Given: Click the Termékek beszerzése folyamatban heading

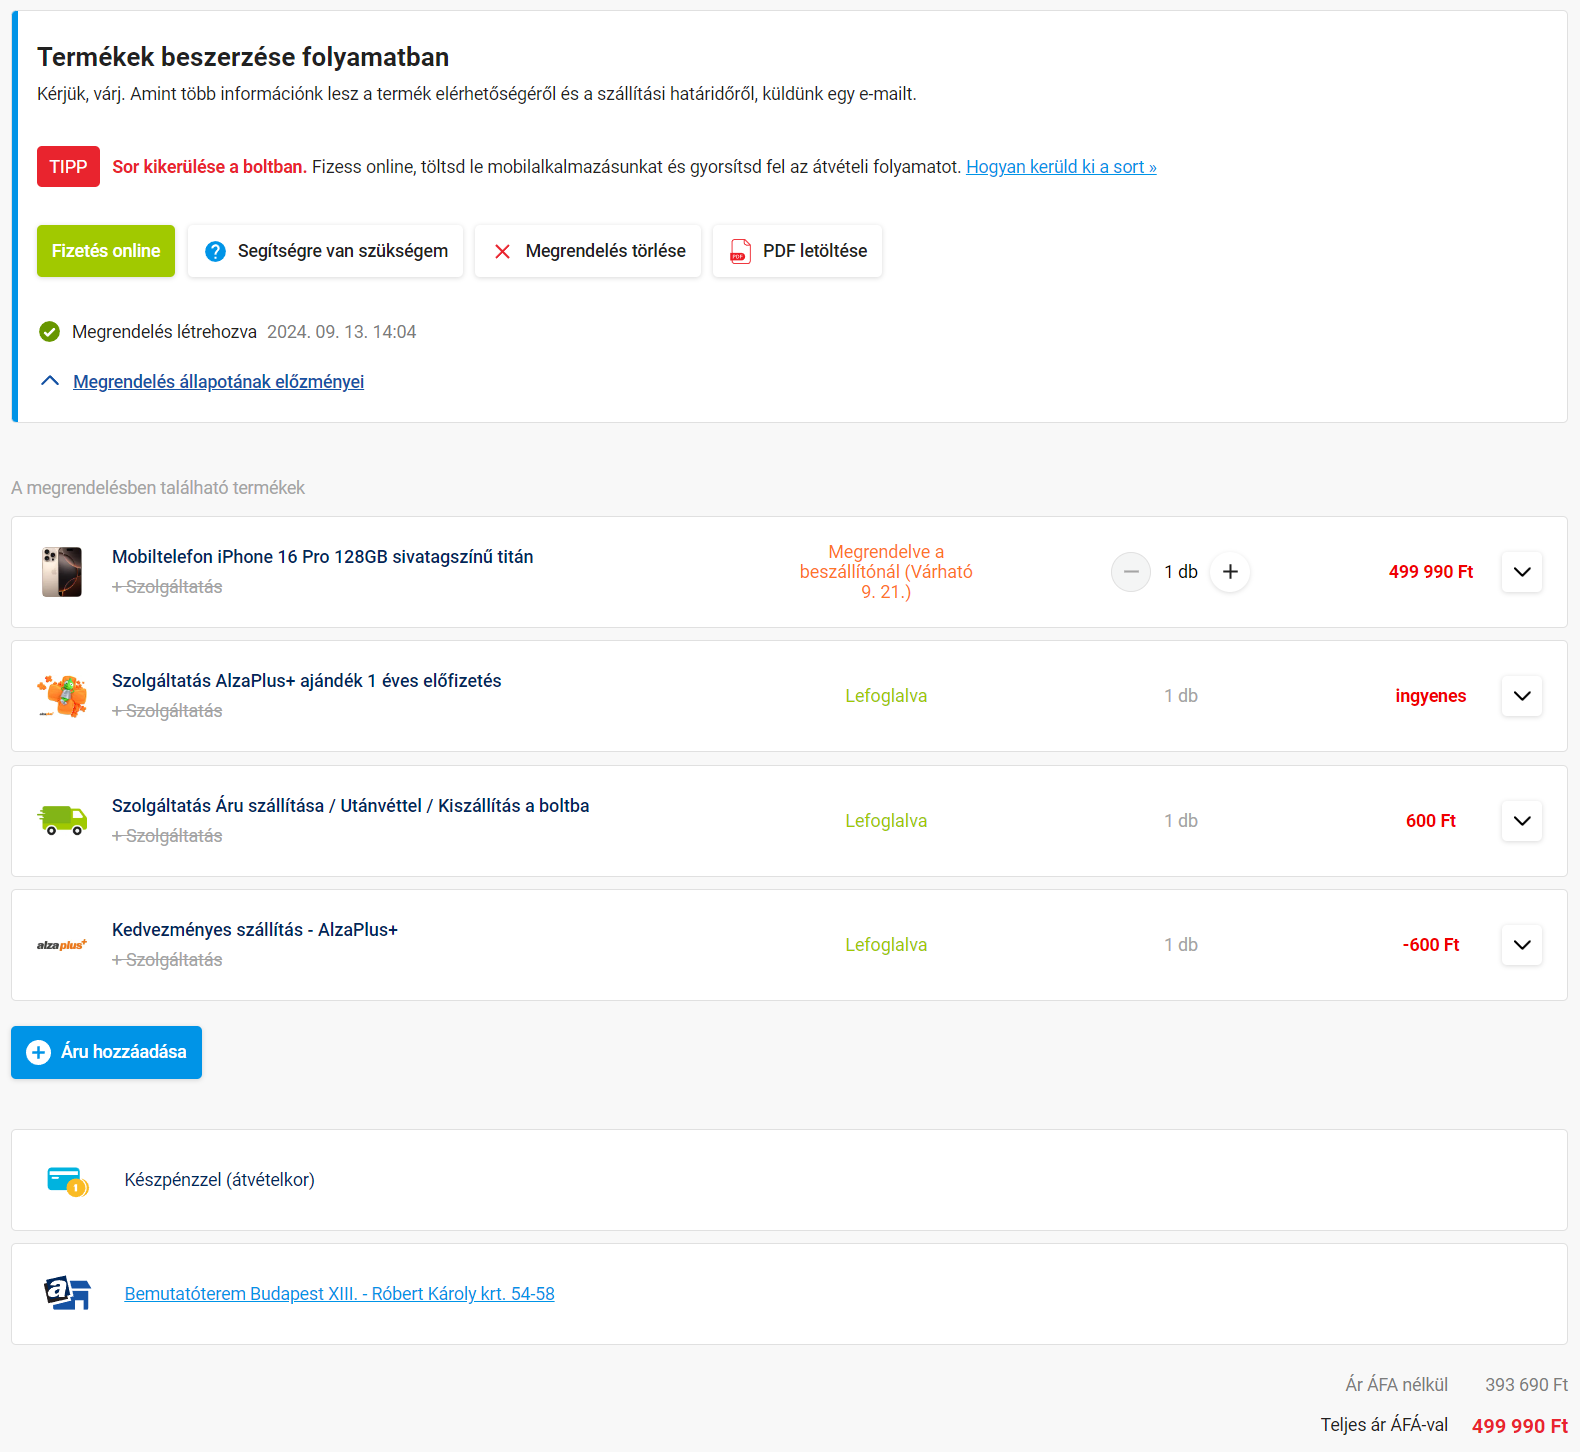Looking at the screenshot, I should (243, 57).
